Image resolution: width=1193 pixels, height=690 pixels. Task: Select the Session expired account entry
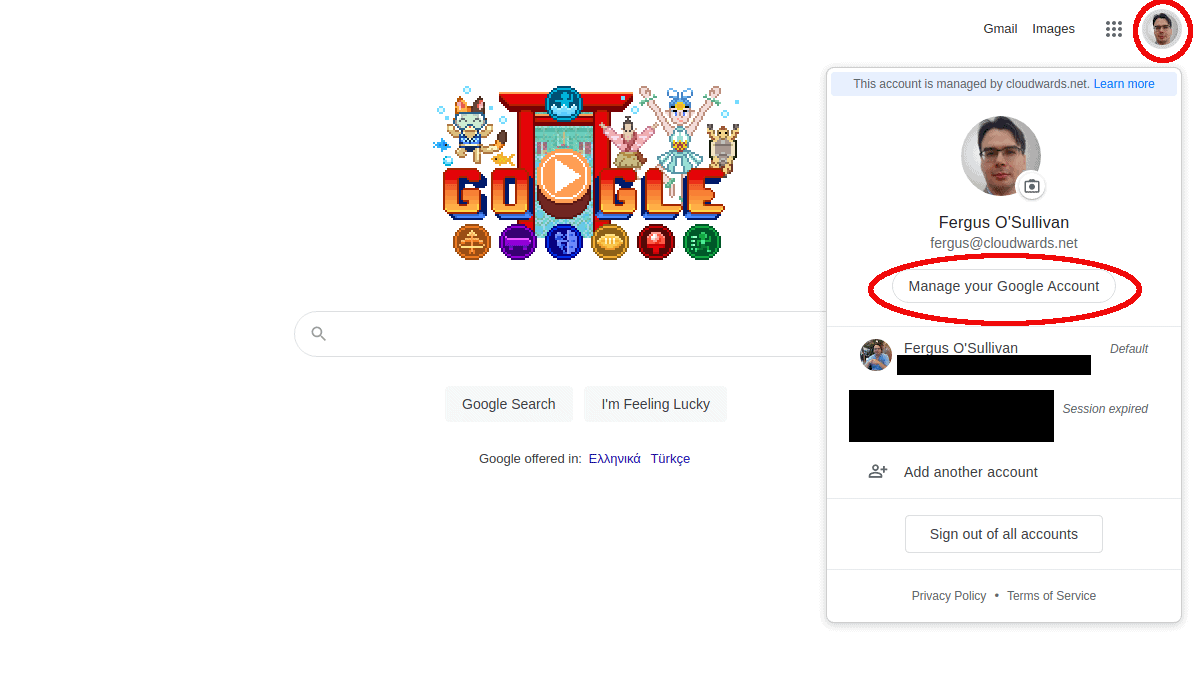[x=1004, y=415]
